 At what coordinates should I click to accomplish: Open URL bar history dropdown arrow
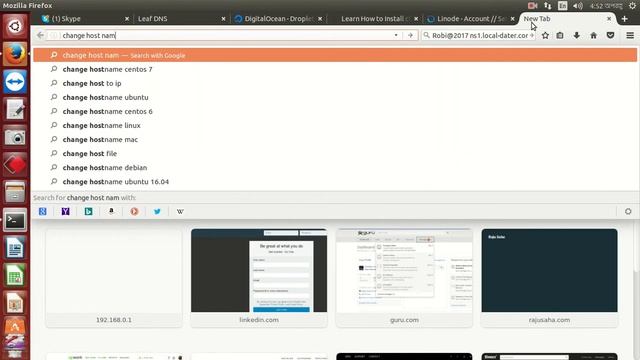pos(396,36)
